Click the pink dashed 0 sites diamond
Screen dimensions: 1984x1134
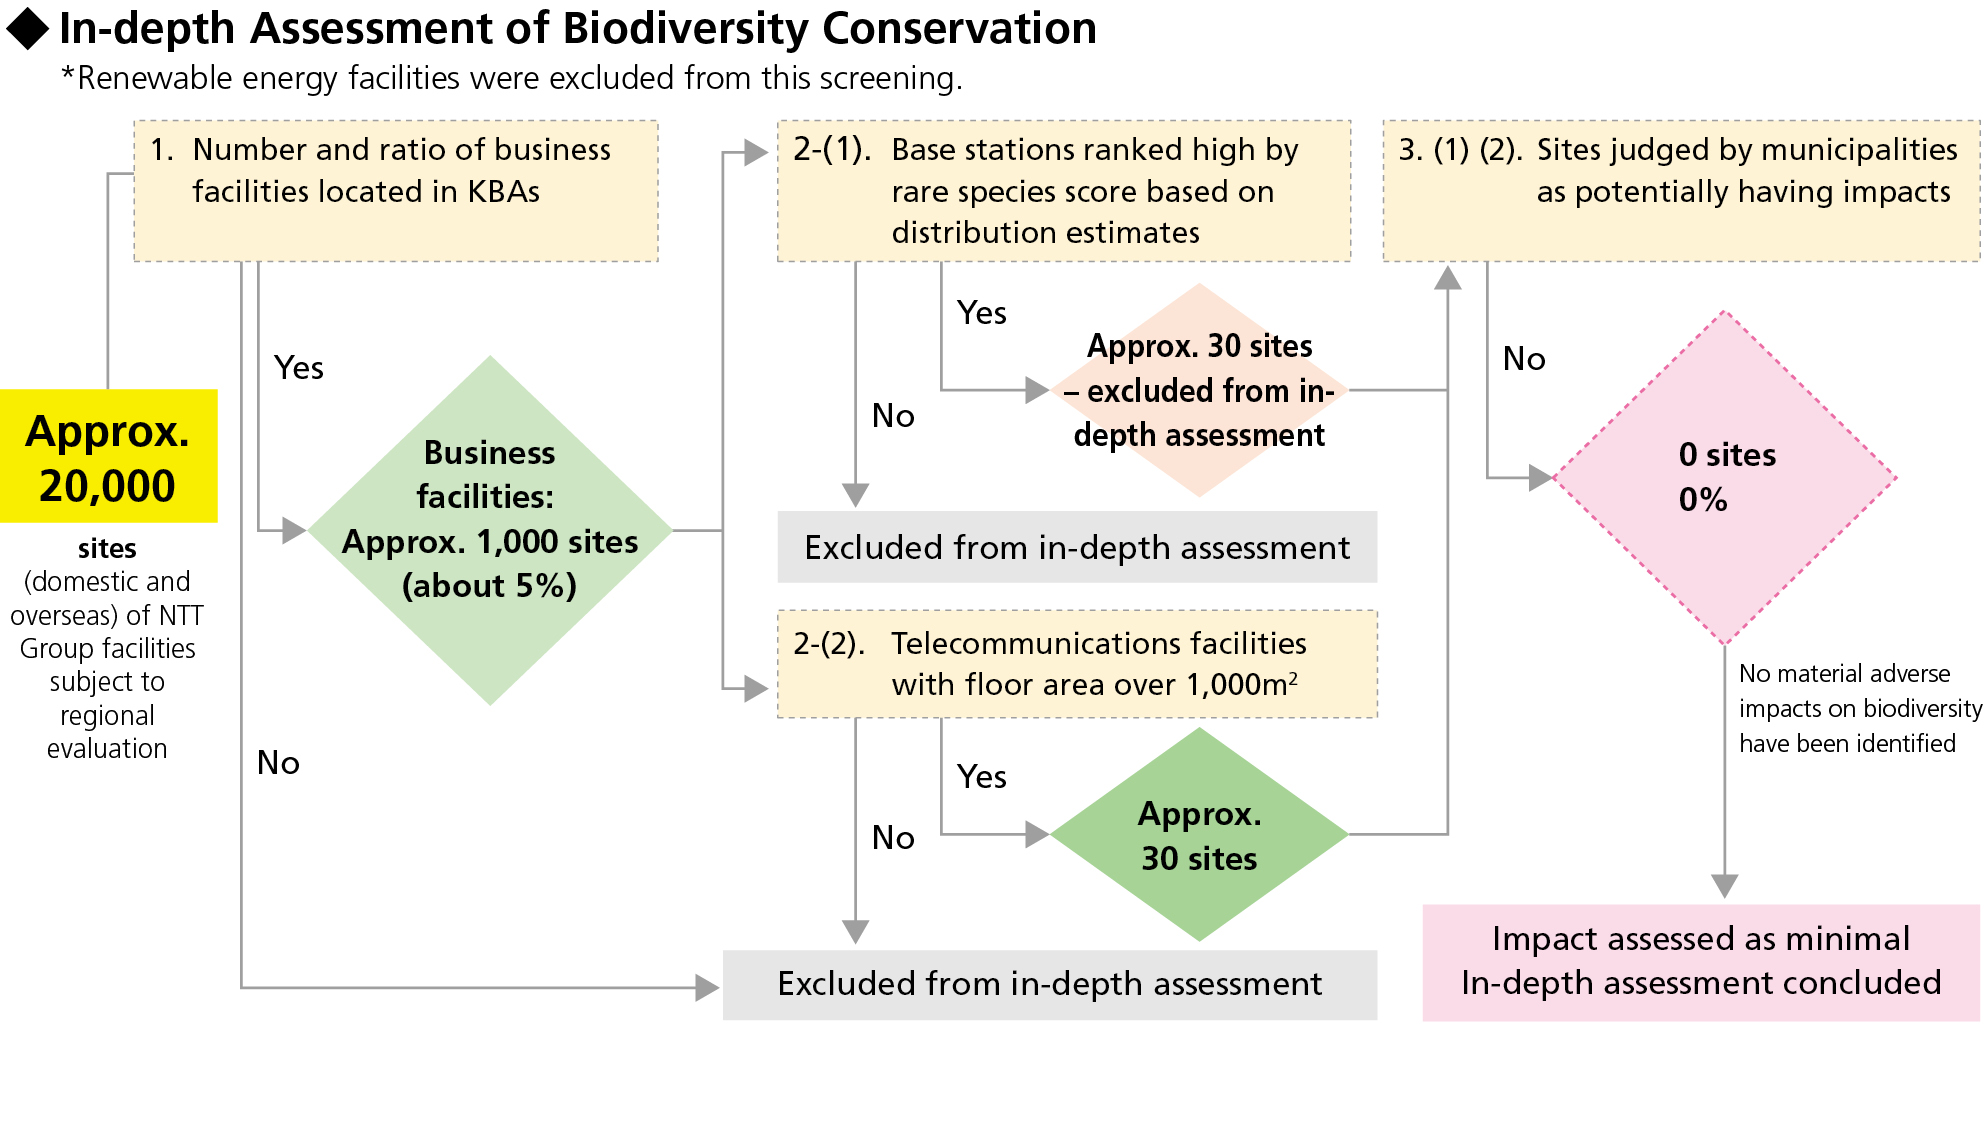coord(1725,477)
